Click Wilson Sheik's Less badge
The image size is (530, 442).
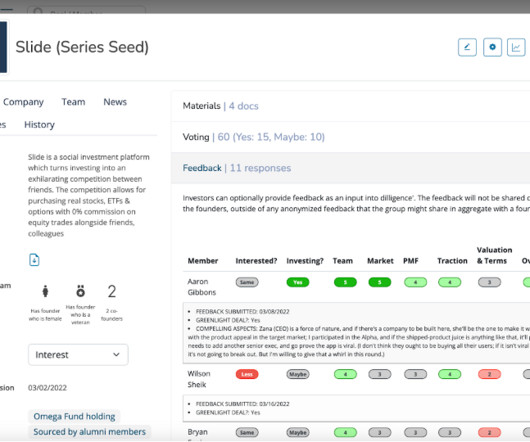[x=247, y=374]
